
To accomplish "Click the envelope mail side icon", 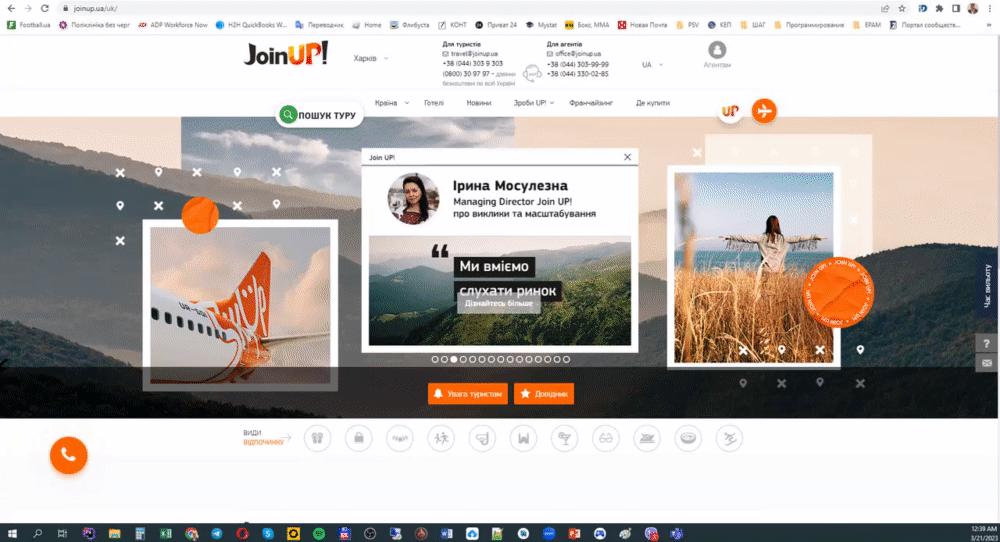I will [x=987, y=363].
